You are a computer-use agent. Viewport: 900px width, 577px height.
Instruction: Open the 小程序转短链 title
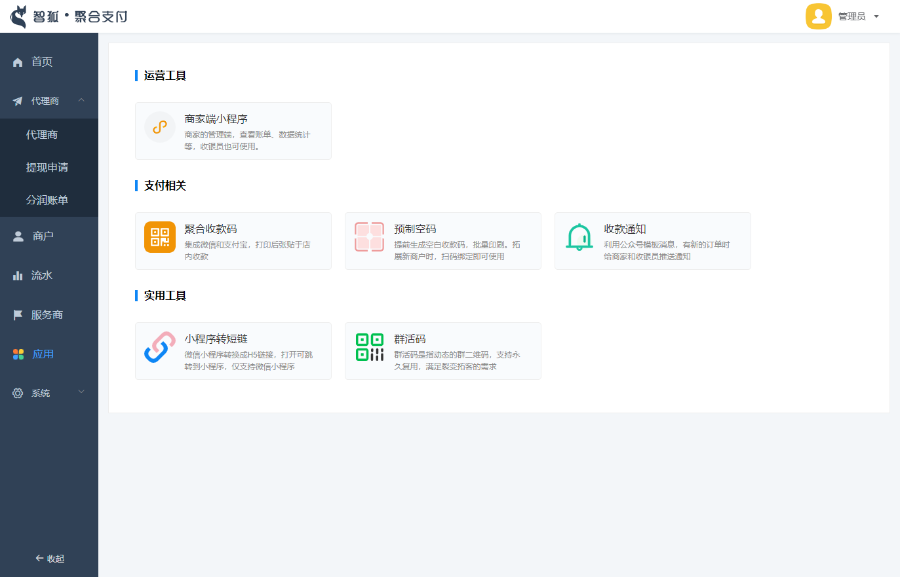[x=216, y=339]
